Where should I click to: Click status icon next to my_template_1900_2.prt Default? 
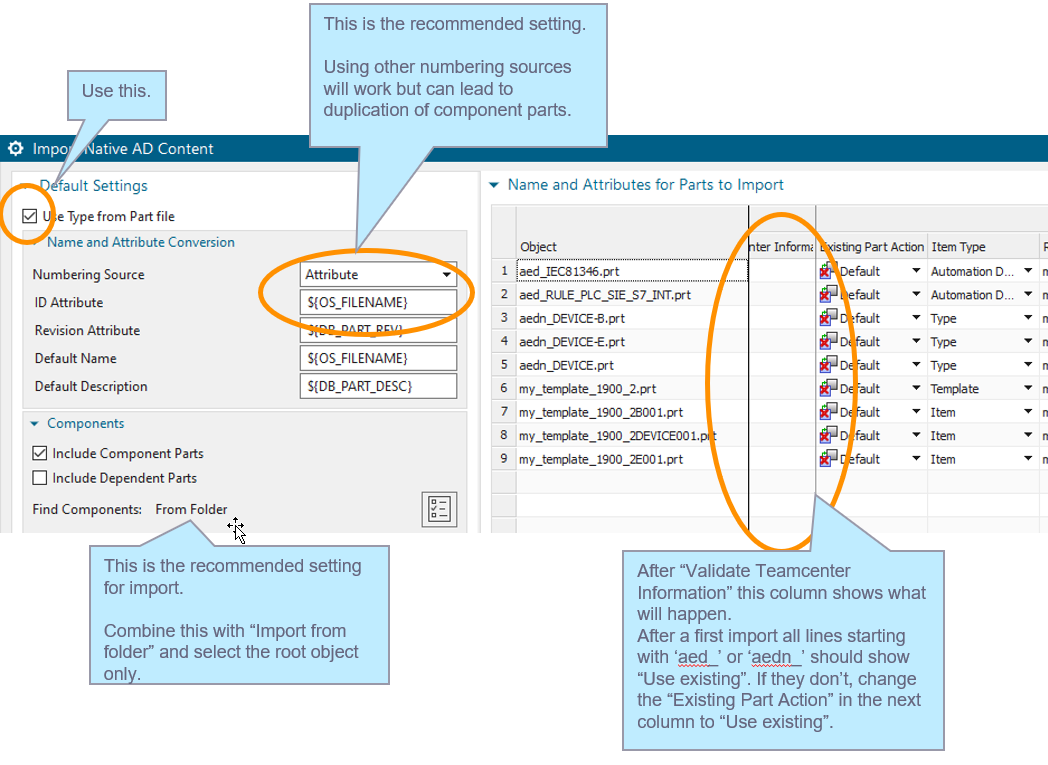point(826,388)
